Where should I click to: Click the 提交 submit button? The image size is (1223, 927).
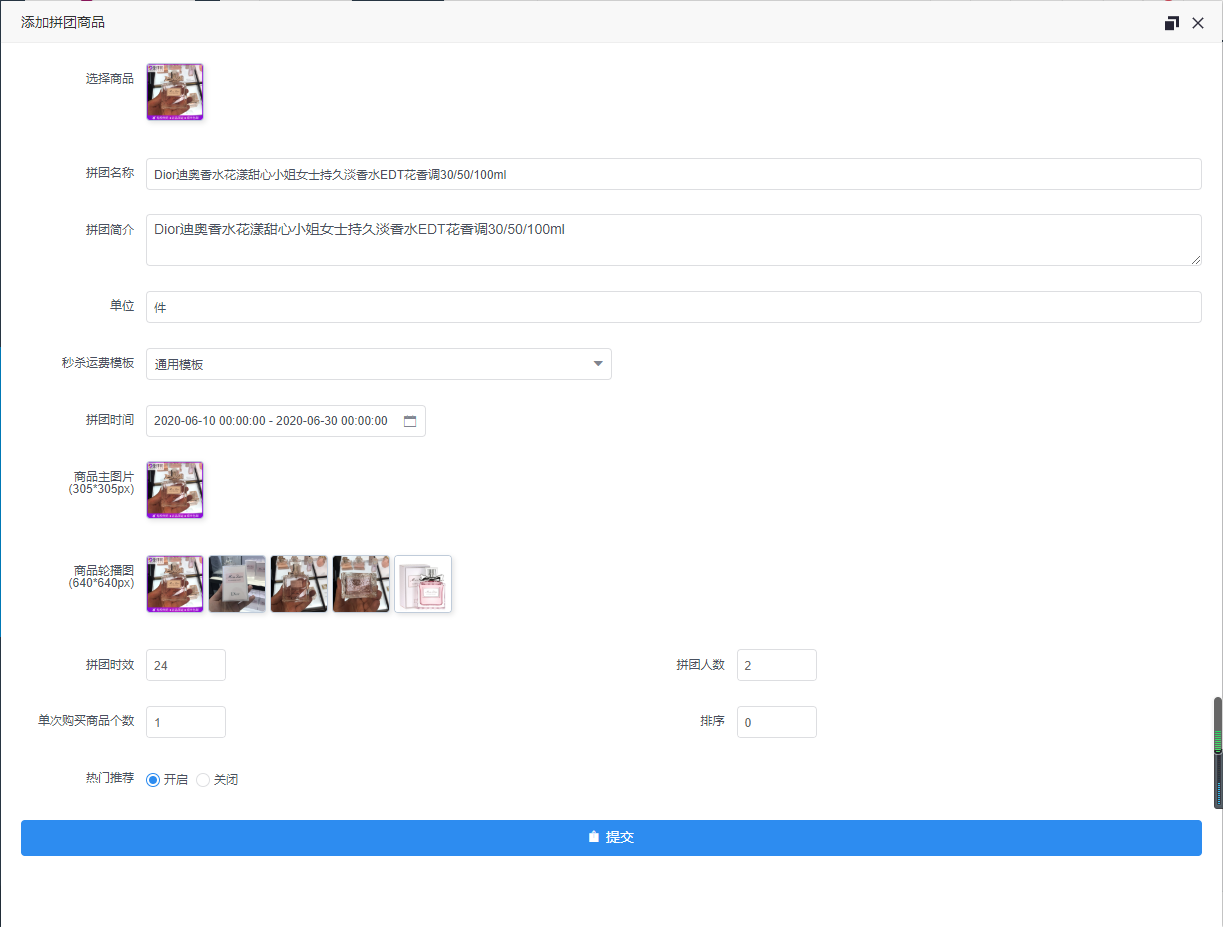tap(611, 838)
